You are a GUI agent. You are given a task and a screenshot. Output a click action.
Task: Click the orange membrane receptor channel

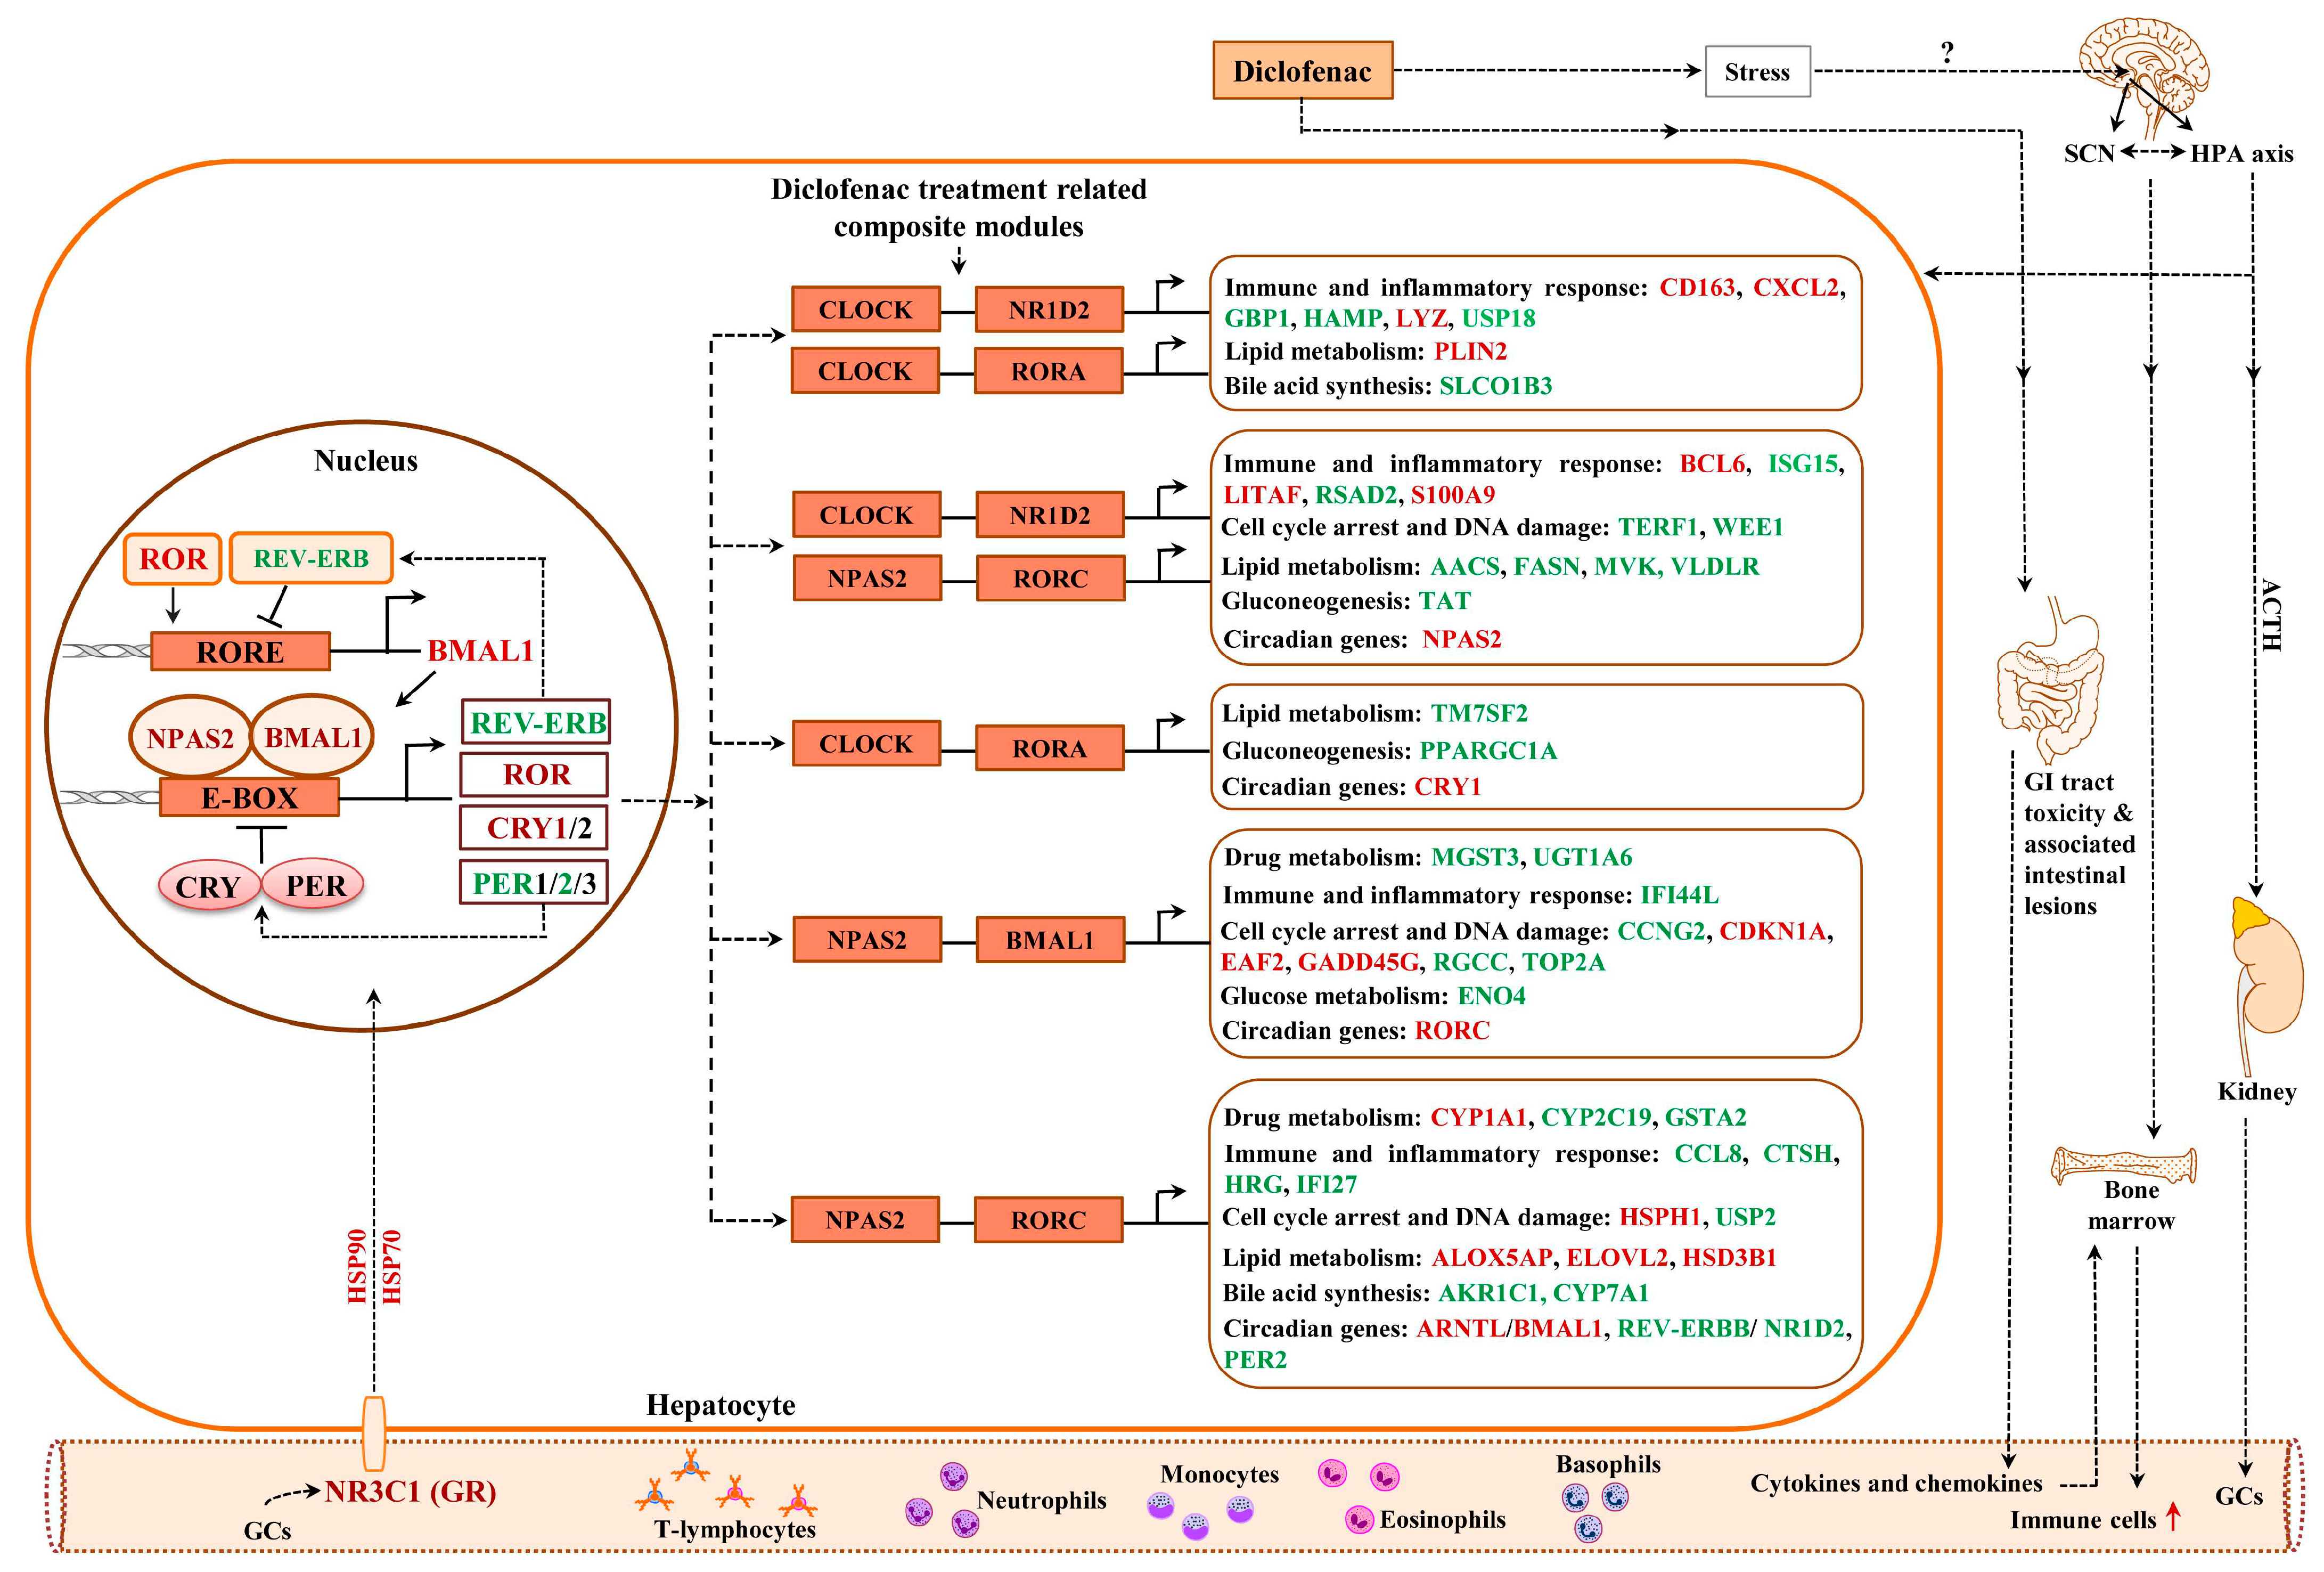pyautogui.click(x=373, y=1433)
